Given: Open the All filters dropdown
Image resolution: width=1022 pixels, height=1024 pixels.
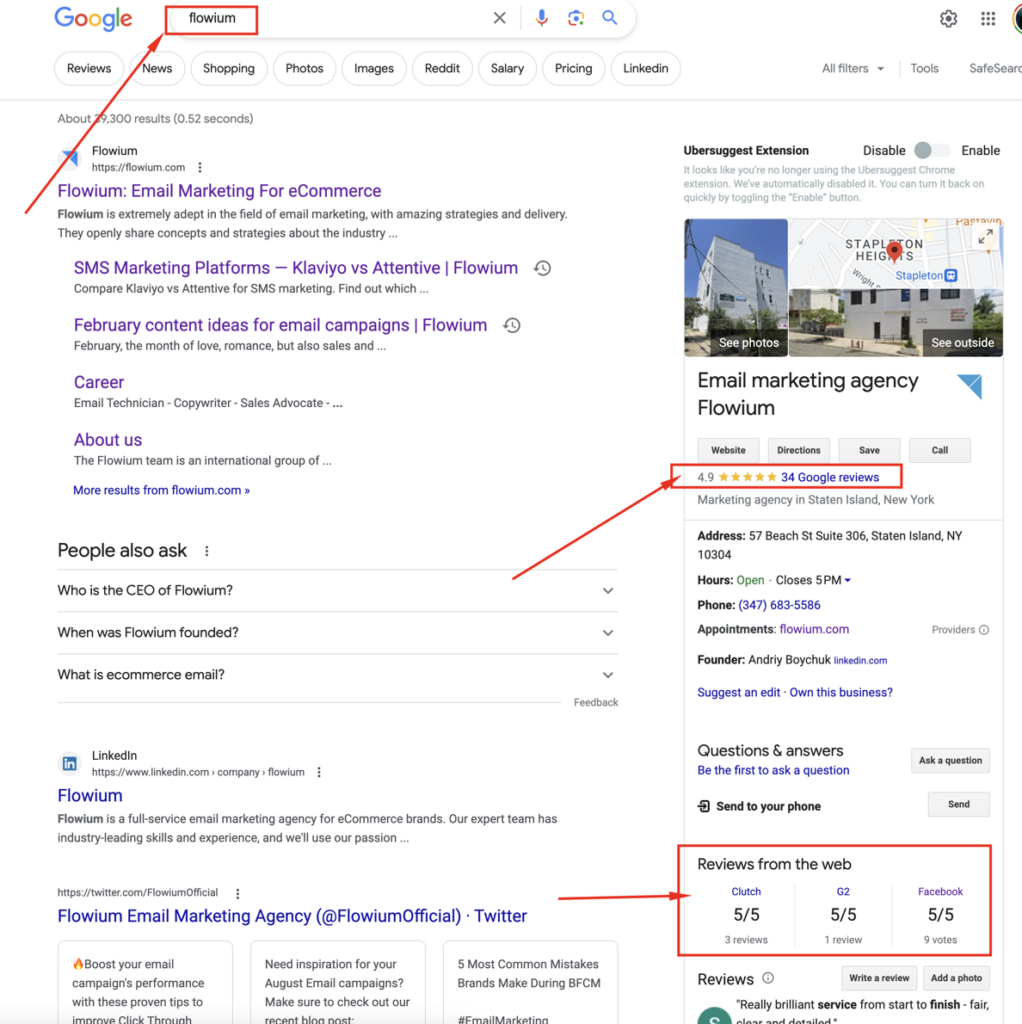Looking at the screenshot, I should pyautogui.click(x=853, y=69).
